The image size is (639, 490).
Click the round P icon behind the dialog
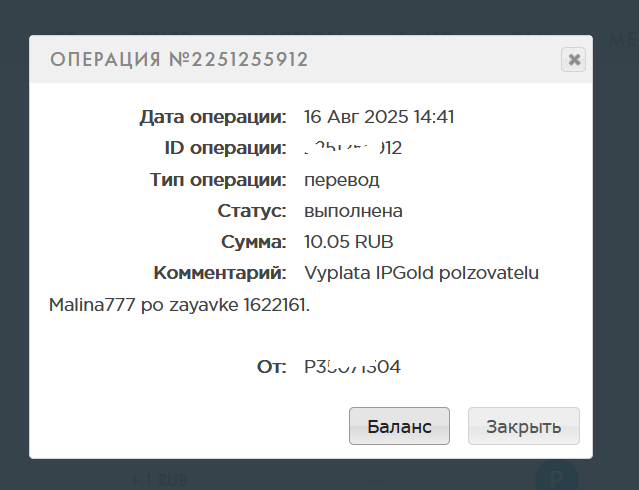[x=557, y=476]
